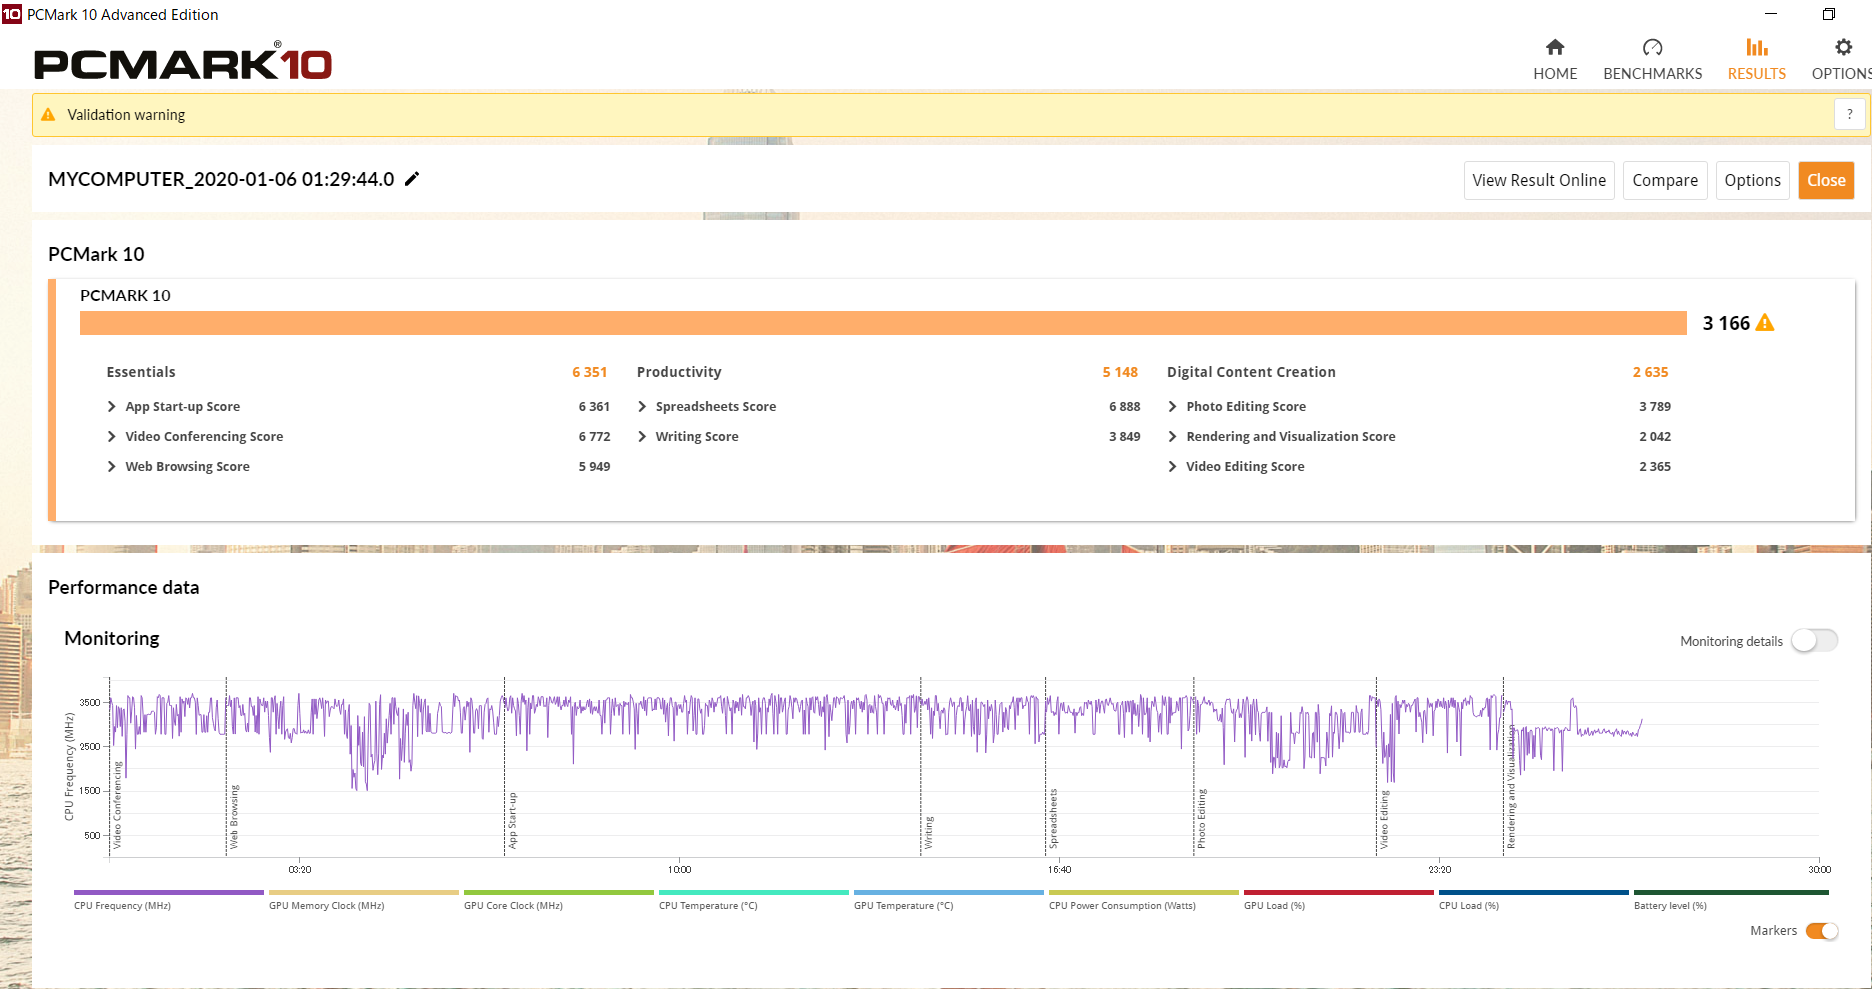Click the validation warning triangle icon
The image size is (1872, 989).
[48, 115]
